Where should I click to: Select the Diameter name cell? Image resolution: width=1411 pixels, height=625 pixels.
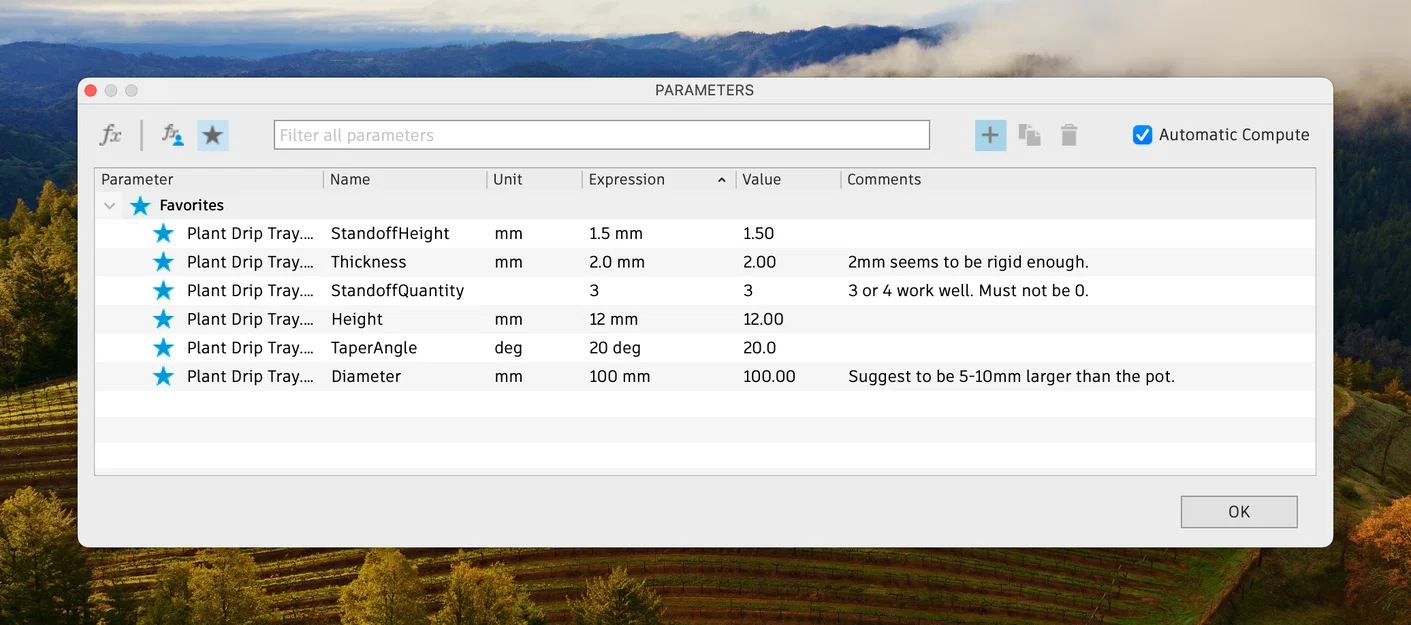tap(366, 376)
